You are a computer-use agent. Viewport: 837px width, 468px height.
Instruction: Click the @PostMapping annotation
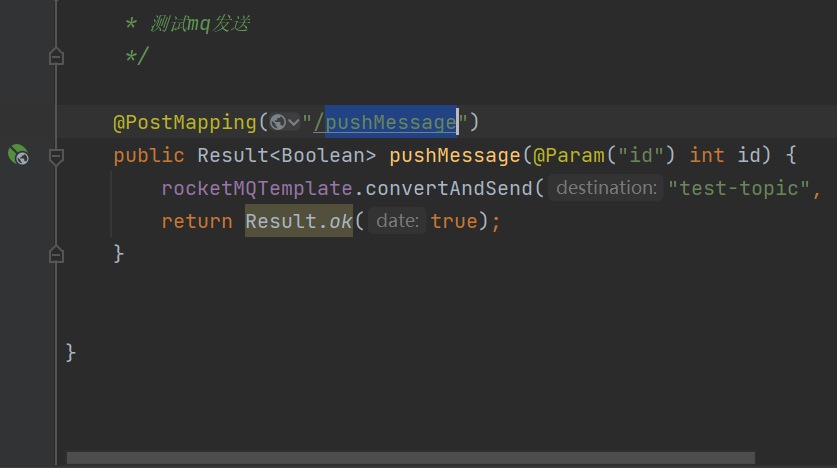[x=185, y=123]
